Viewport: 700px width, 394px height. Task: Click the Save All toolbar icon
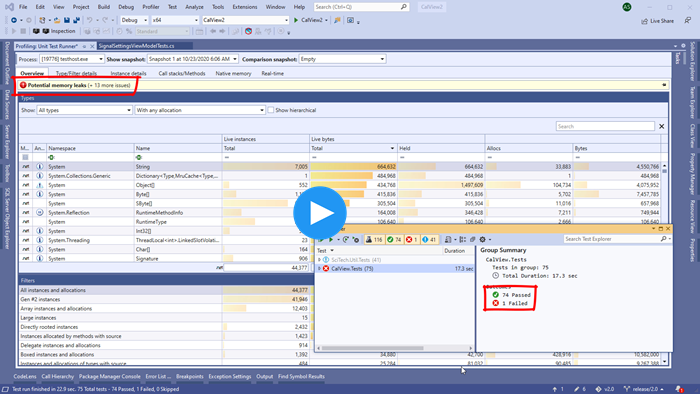click(x=76, y=20)
